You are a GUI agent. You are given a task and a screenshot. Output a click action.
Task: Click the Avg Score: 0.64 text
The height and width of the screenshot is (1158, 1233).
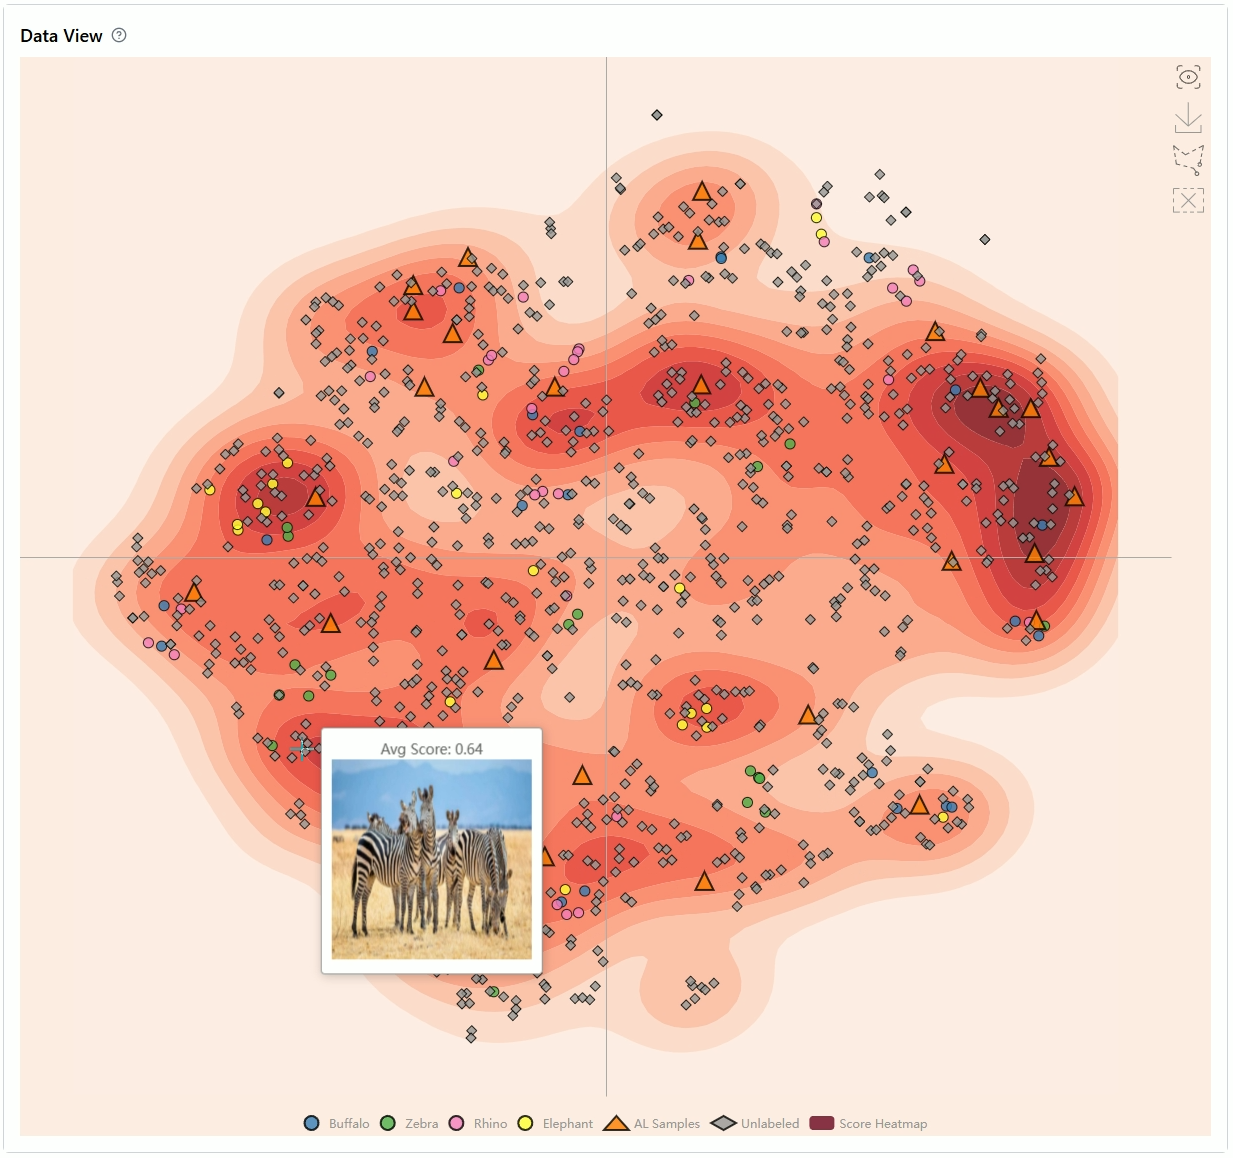pyautogui.click(x=432, y=749)
